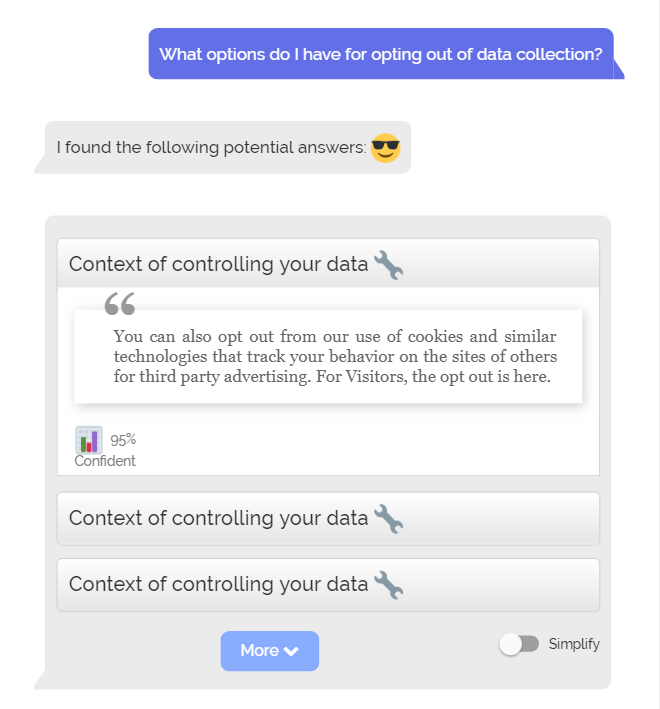Click the sunglasses emoji in the bot reply

385,149
